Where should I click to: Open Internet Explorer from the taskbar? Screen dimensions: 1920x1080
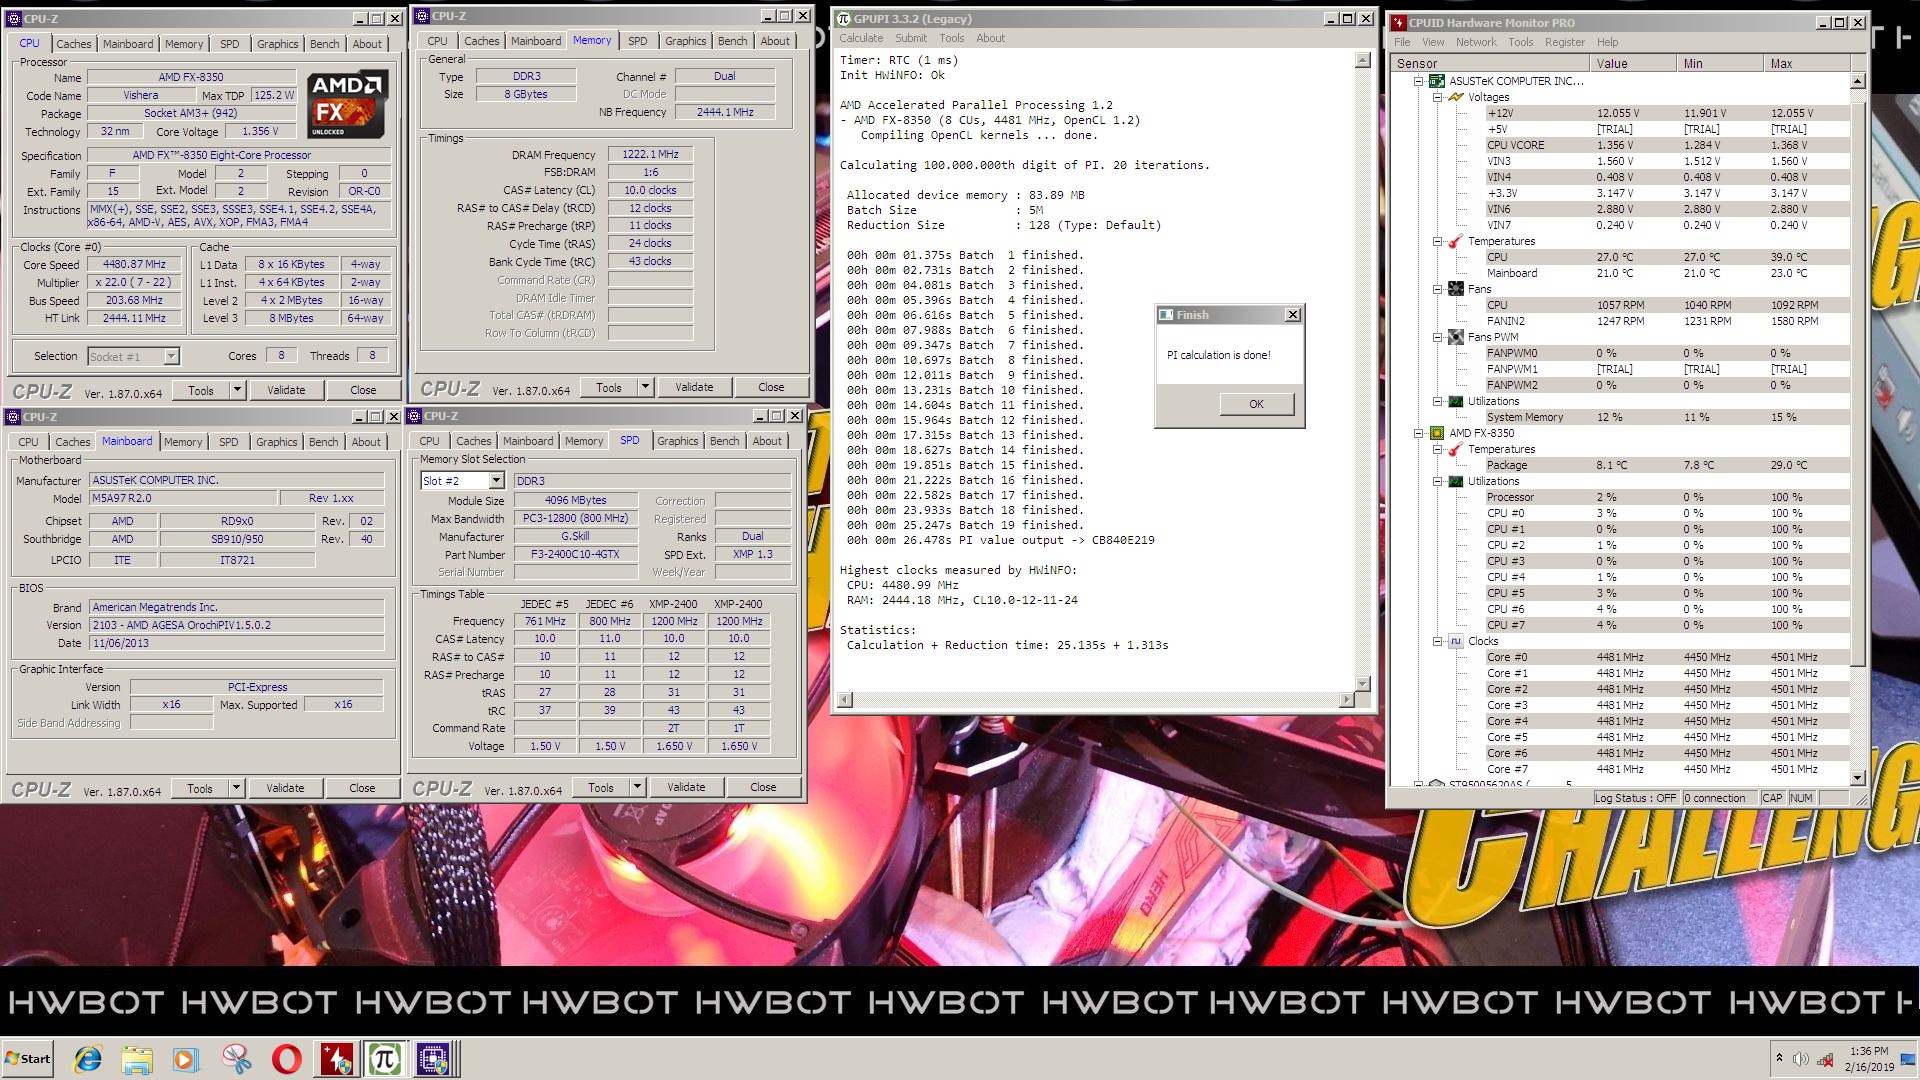click(x=88, y=1059)
